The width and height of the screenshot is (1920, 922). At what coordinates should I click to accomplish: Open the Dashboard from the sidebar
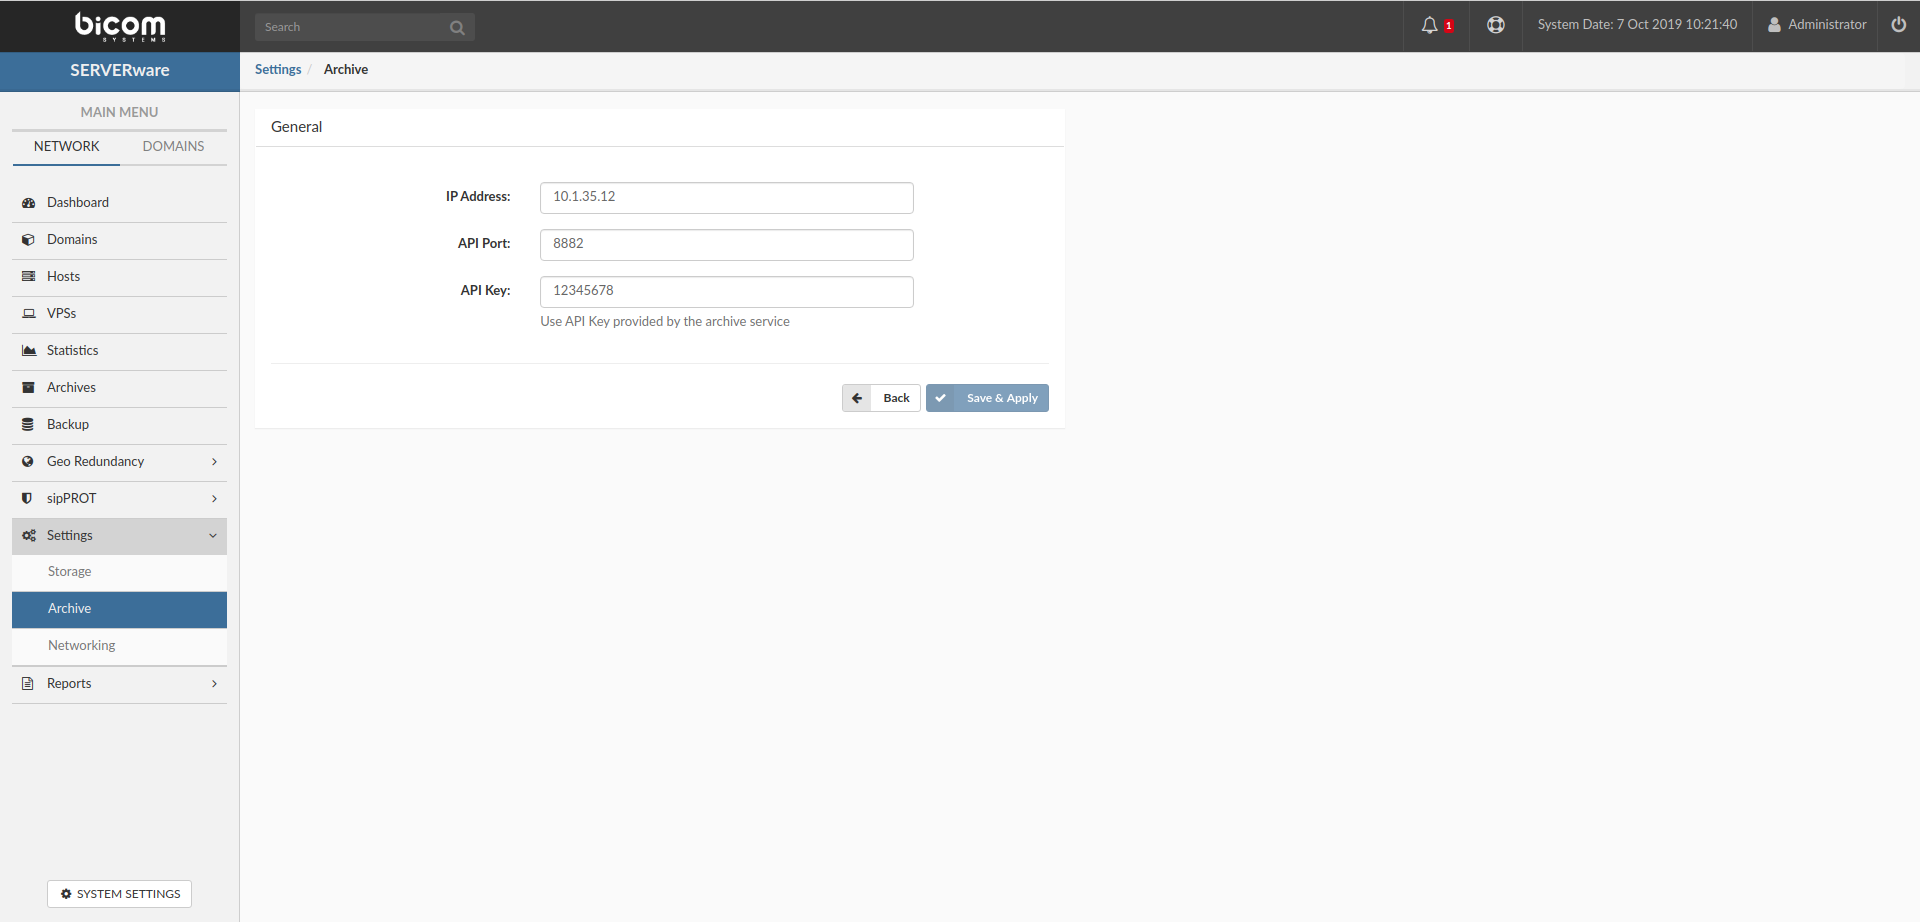(28, 202)
